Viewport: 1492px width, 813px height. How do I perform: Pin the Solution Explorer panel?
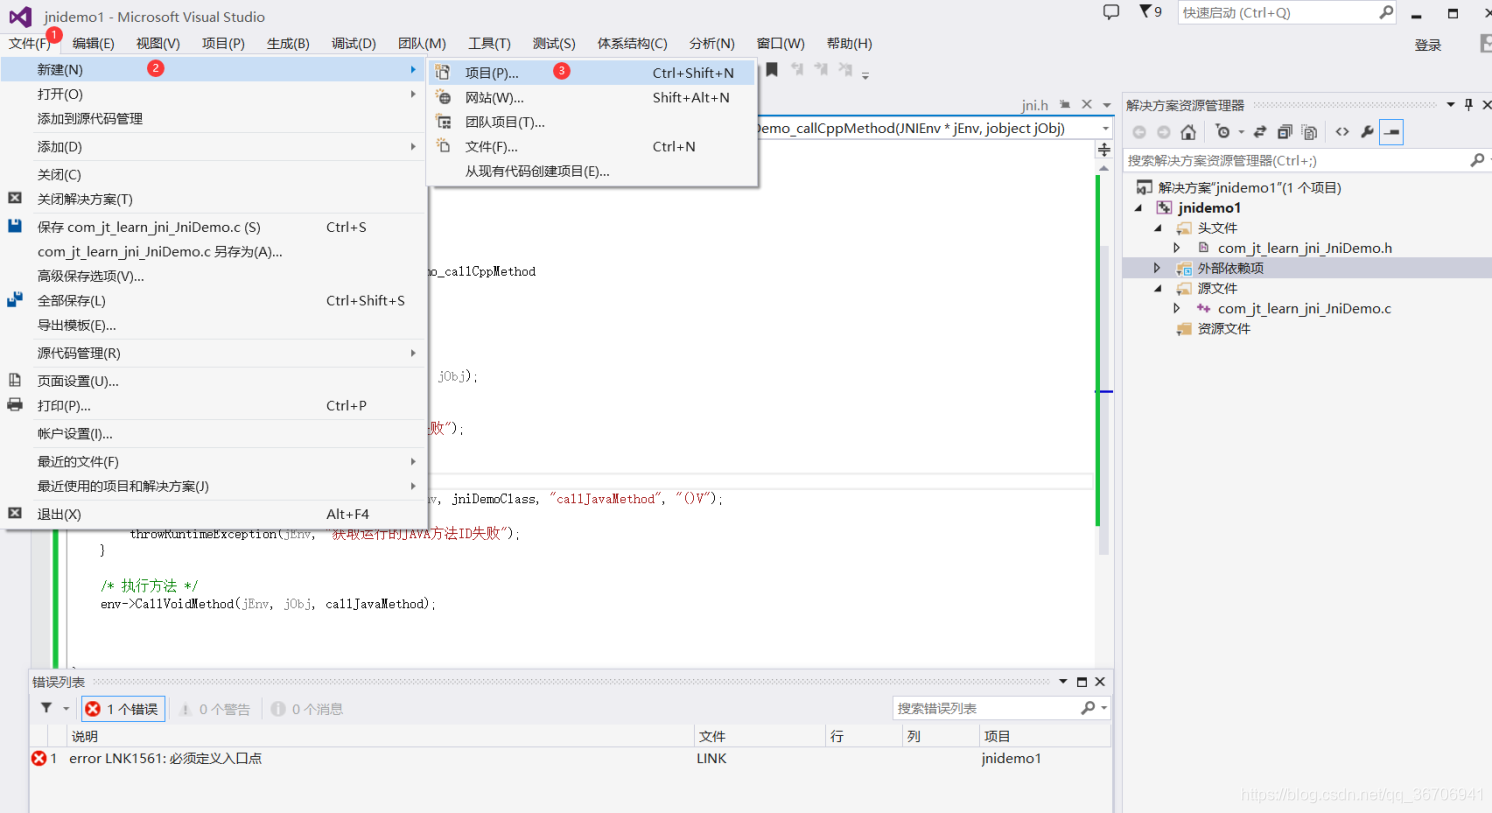point(1469,105)
